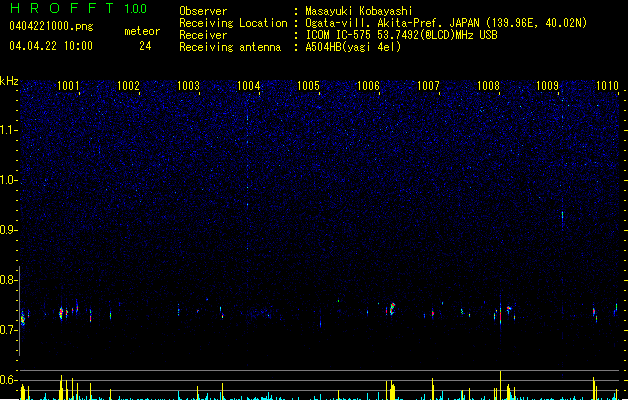Click the 1007 time axis marker
This screenshot has height=400, width=629.
pyautogui.click(x=428, y=86)
